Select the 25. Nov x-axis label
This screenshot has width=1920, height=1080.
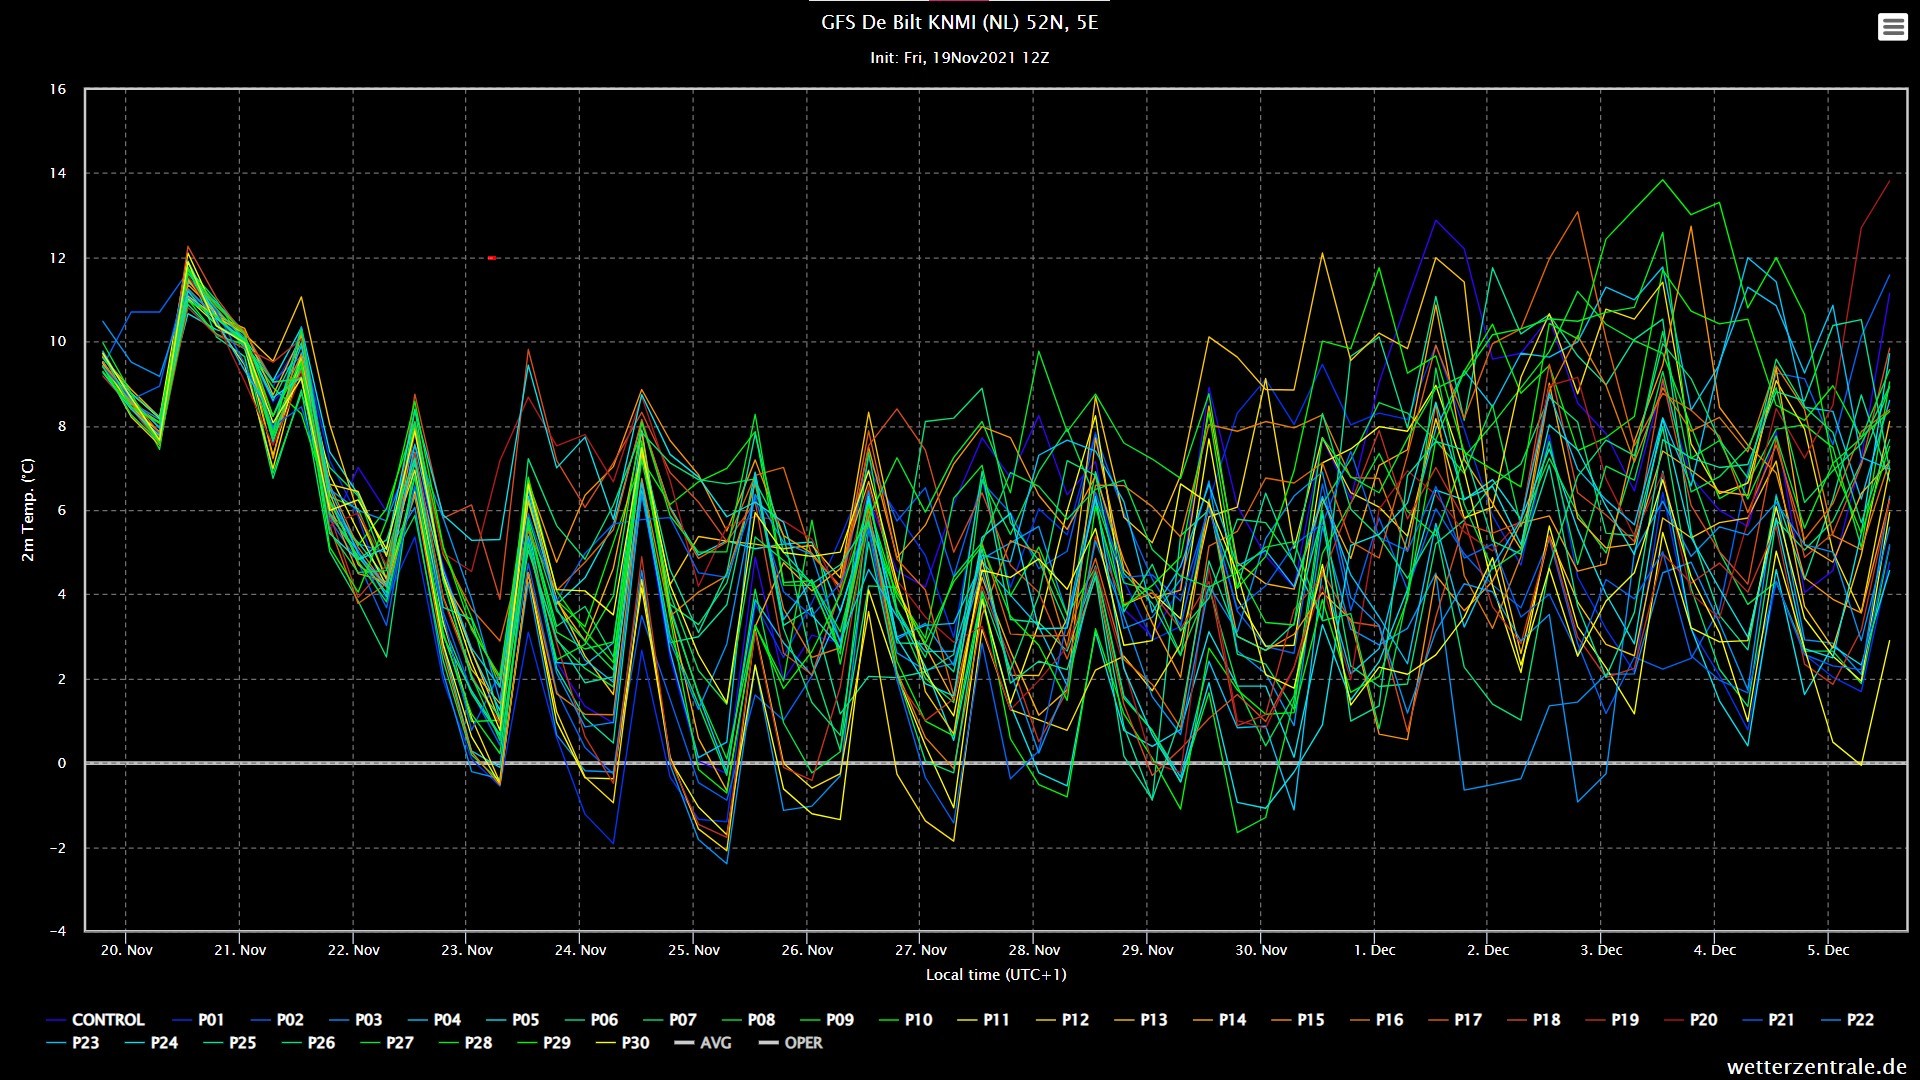(694, 950)
